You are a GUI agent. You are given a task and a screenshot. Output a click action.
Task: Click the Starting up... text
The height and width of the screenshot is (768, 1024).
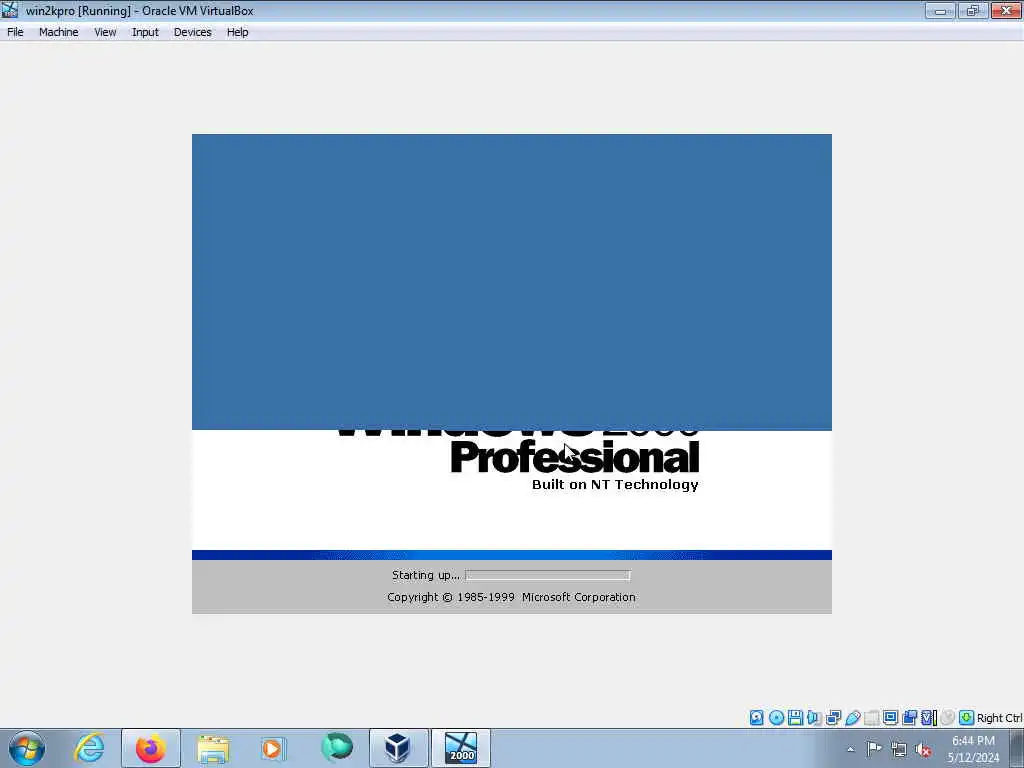(x=425, y=575)
